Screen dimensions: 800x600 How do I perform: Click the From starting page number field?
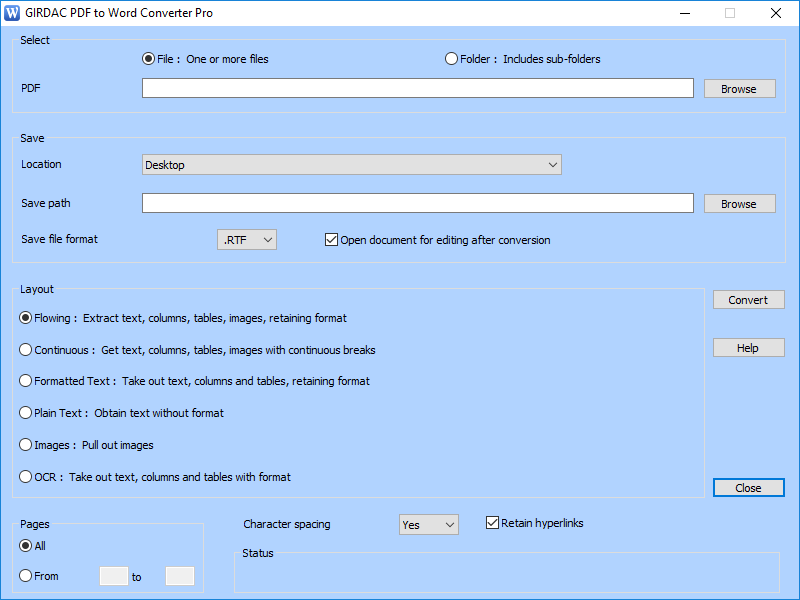tap(114, 576)
